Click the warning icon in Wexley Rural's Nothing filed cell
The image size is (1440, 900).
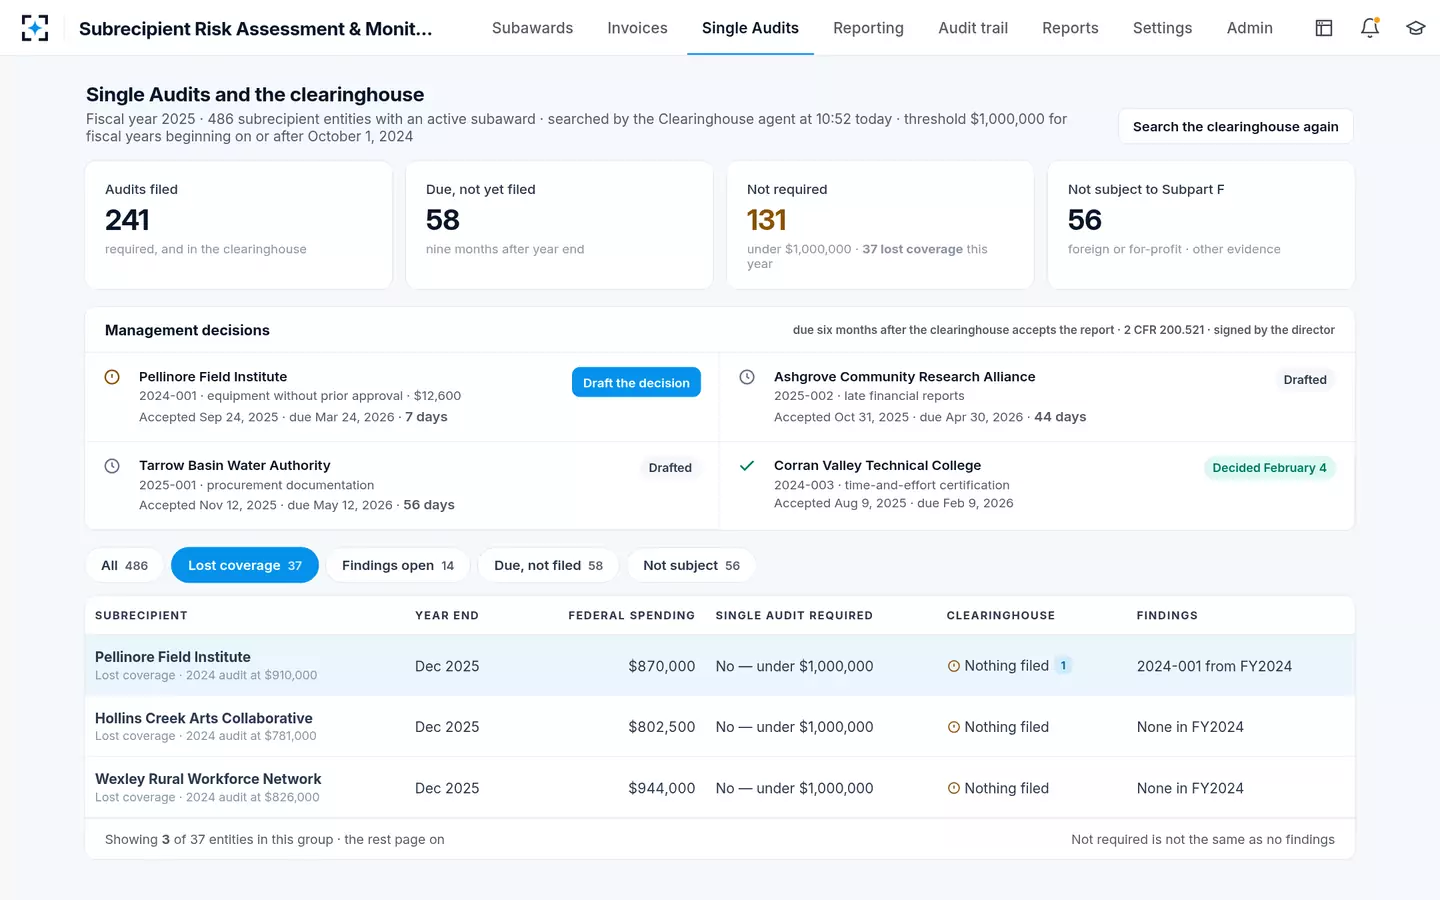[x=954, y=788]
